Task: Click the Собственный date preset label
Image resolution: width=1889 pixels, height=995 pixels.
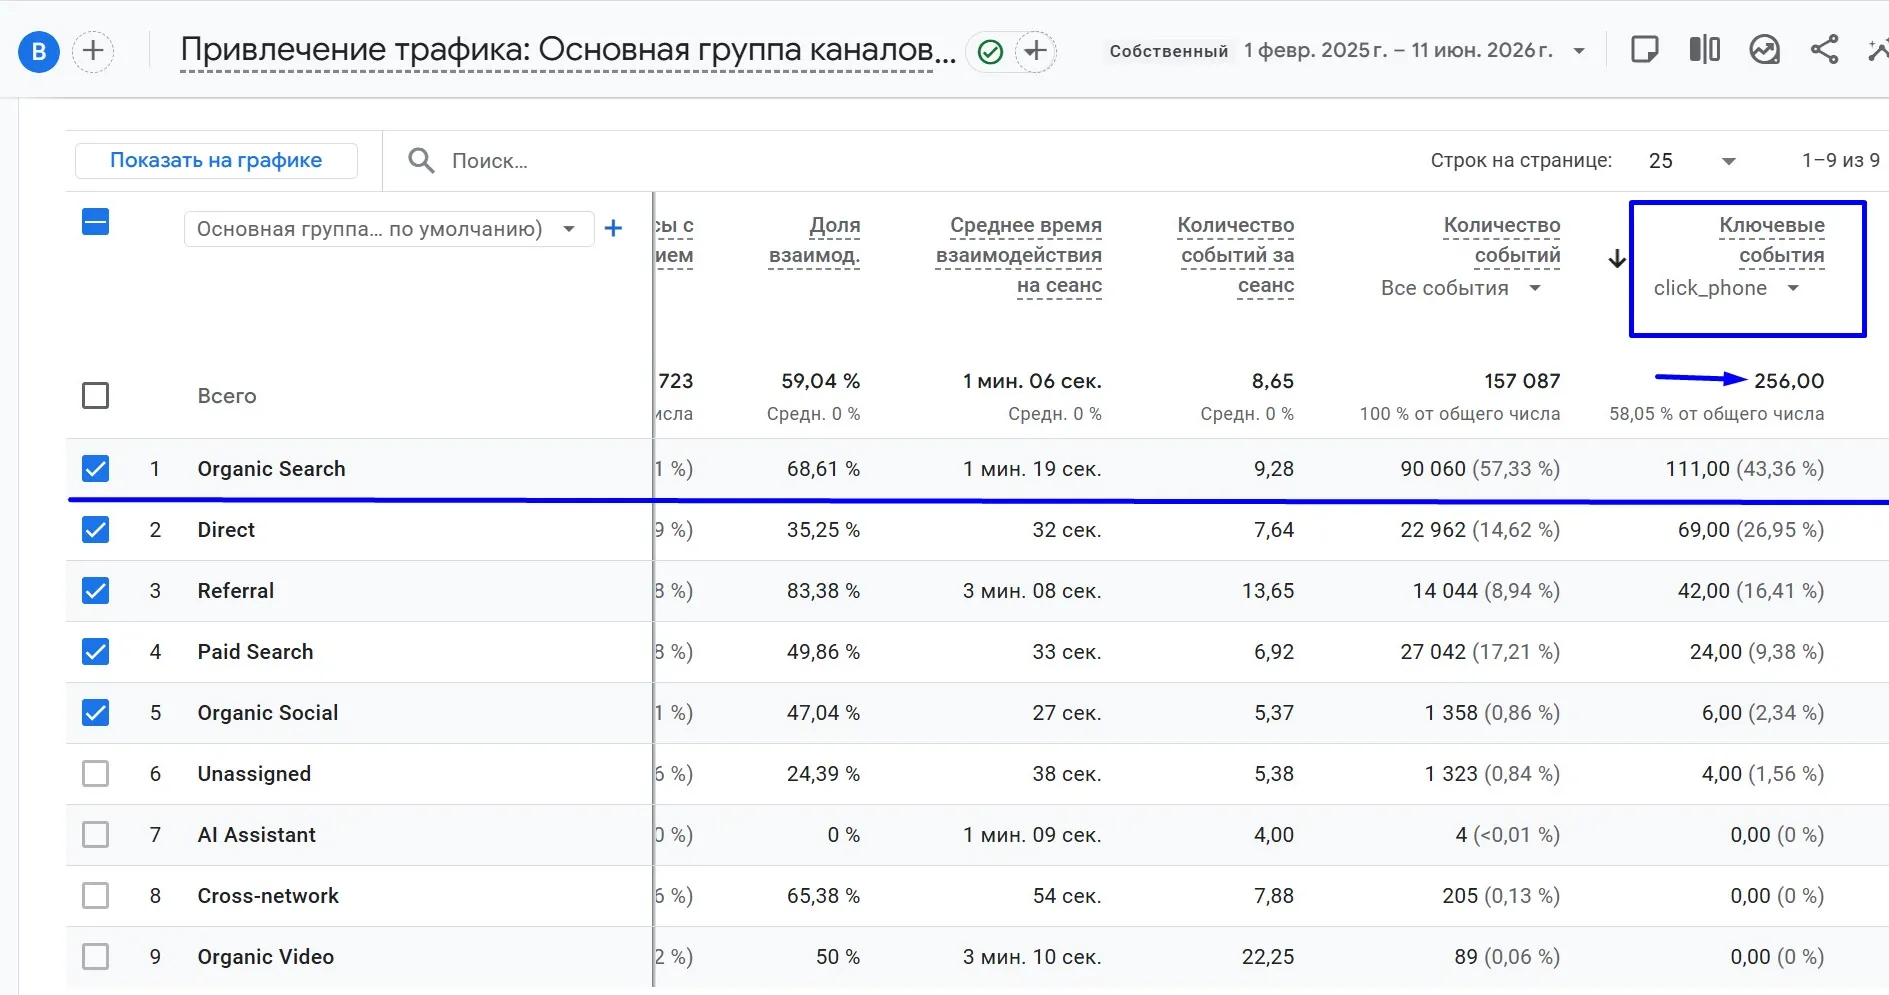Action: click(1169, 51)
